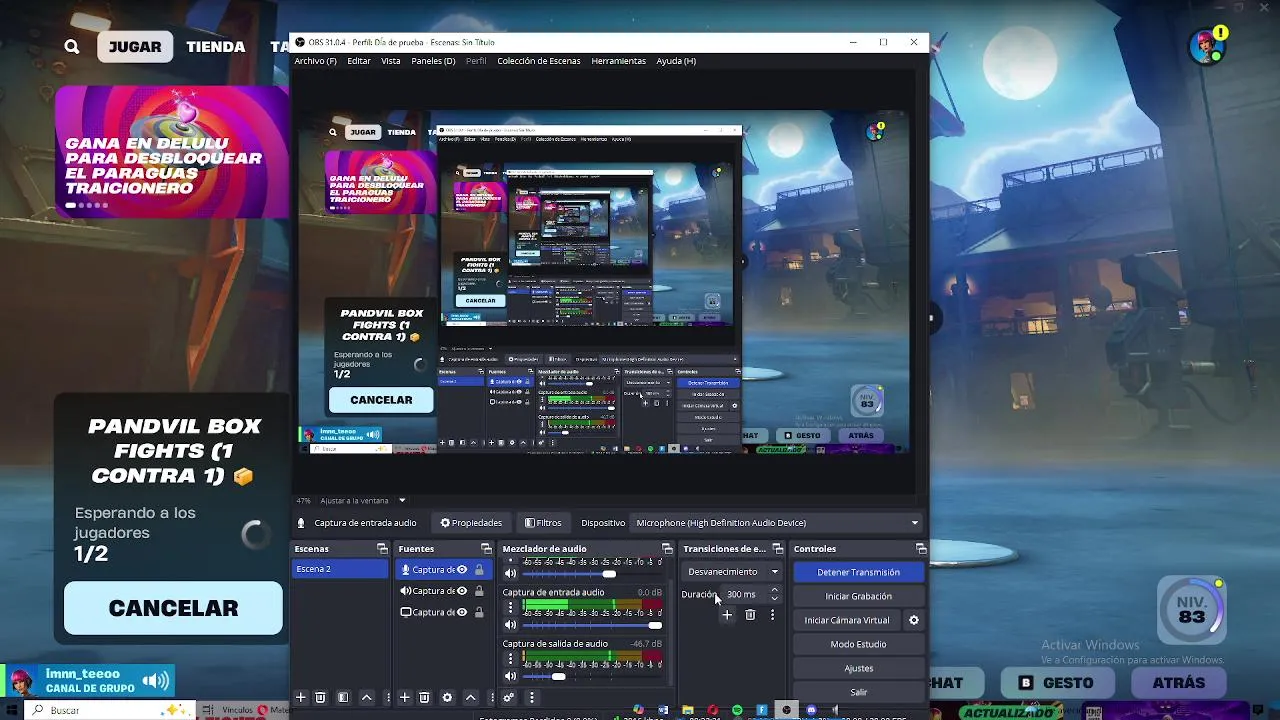
Task: Open virtual camera settings gear
Action: click(x=913, y=620)
